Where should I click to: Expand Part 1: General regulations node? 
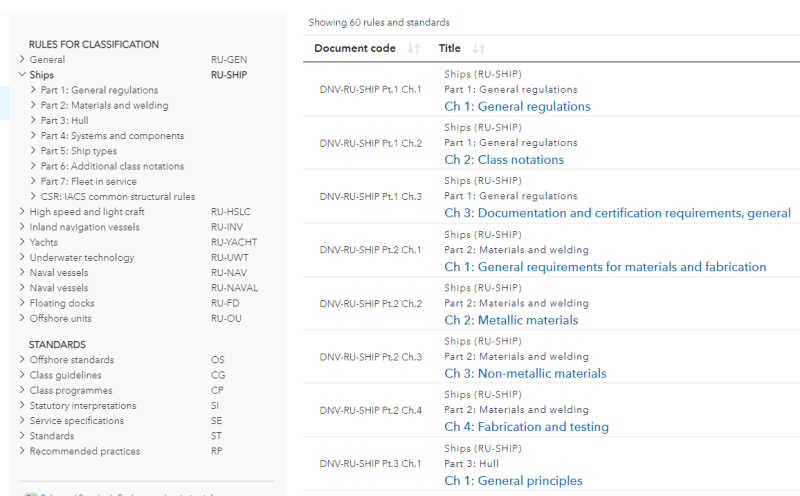33,90
